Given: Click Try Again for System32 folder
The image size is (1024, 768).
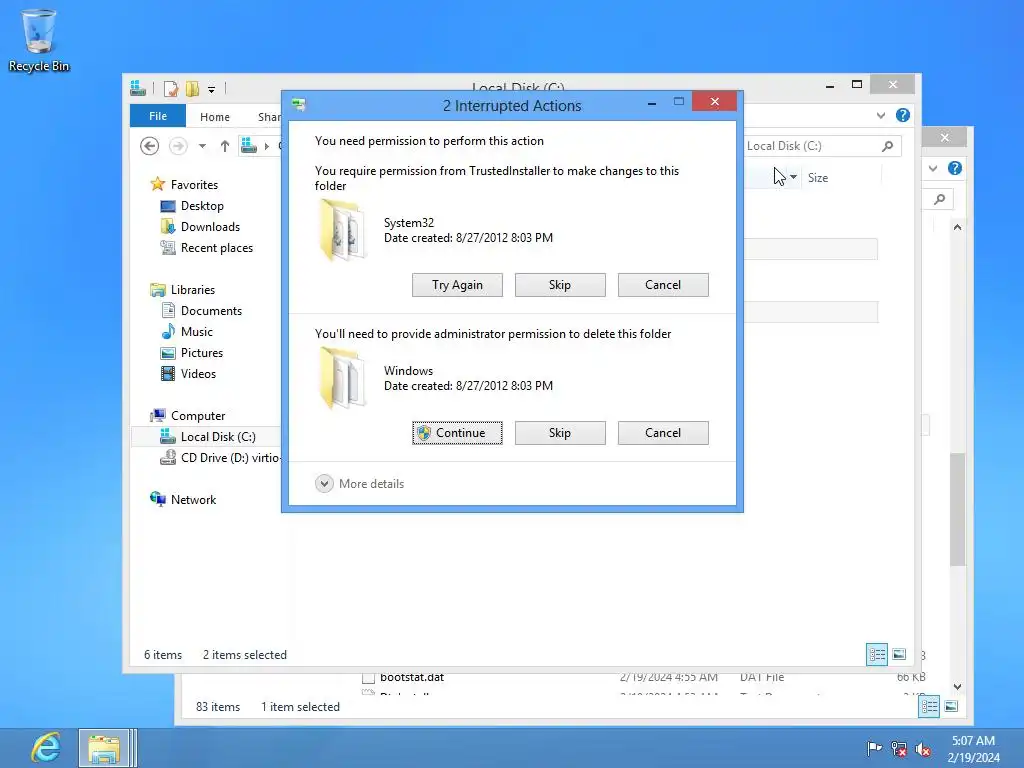Looking at the screenshot, I should [457, 285].
